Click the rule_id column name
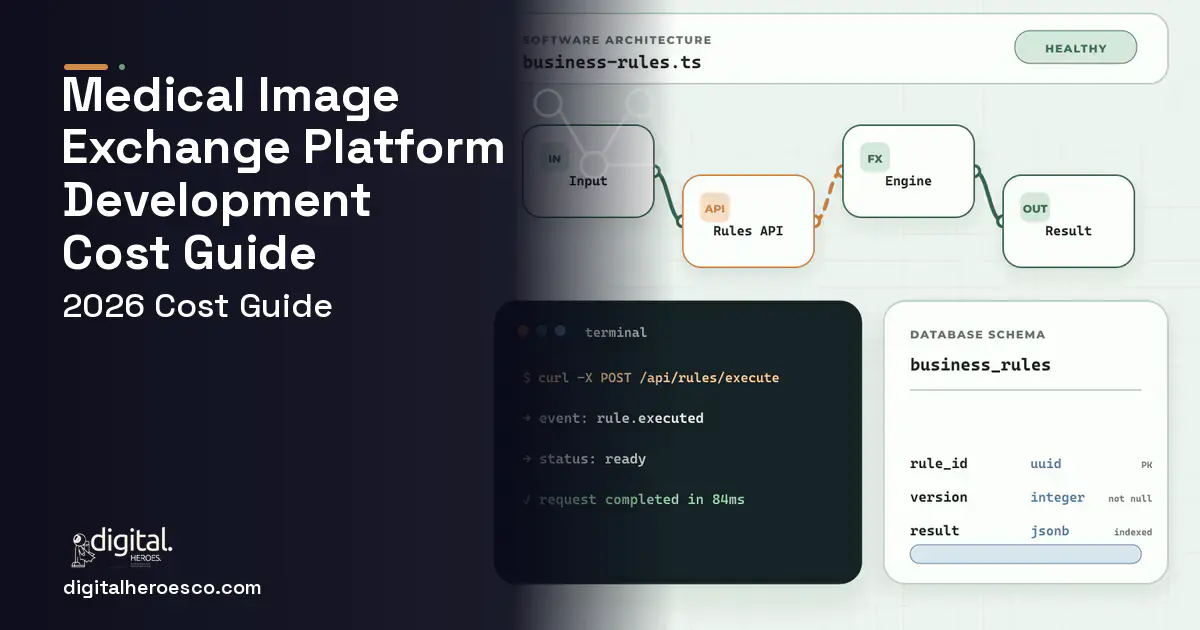 point(938,464)
